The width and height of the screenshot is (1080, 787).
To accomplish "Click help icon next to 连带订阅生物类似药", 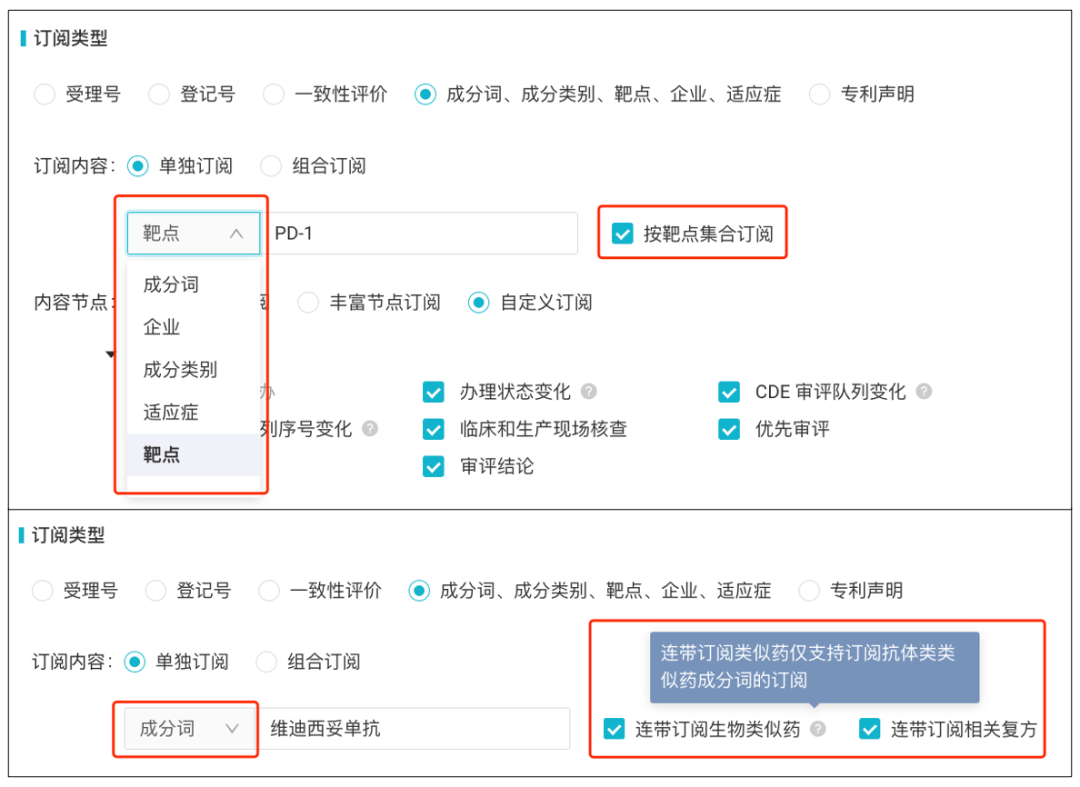I will (818, 728).
